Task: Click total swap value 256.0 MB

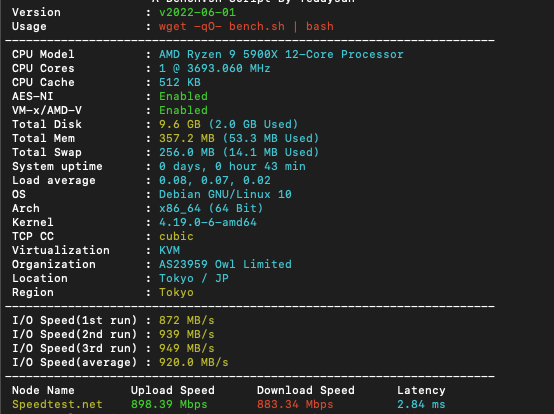Action: point(187,152)
